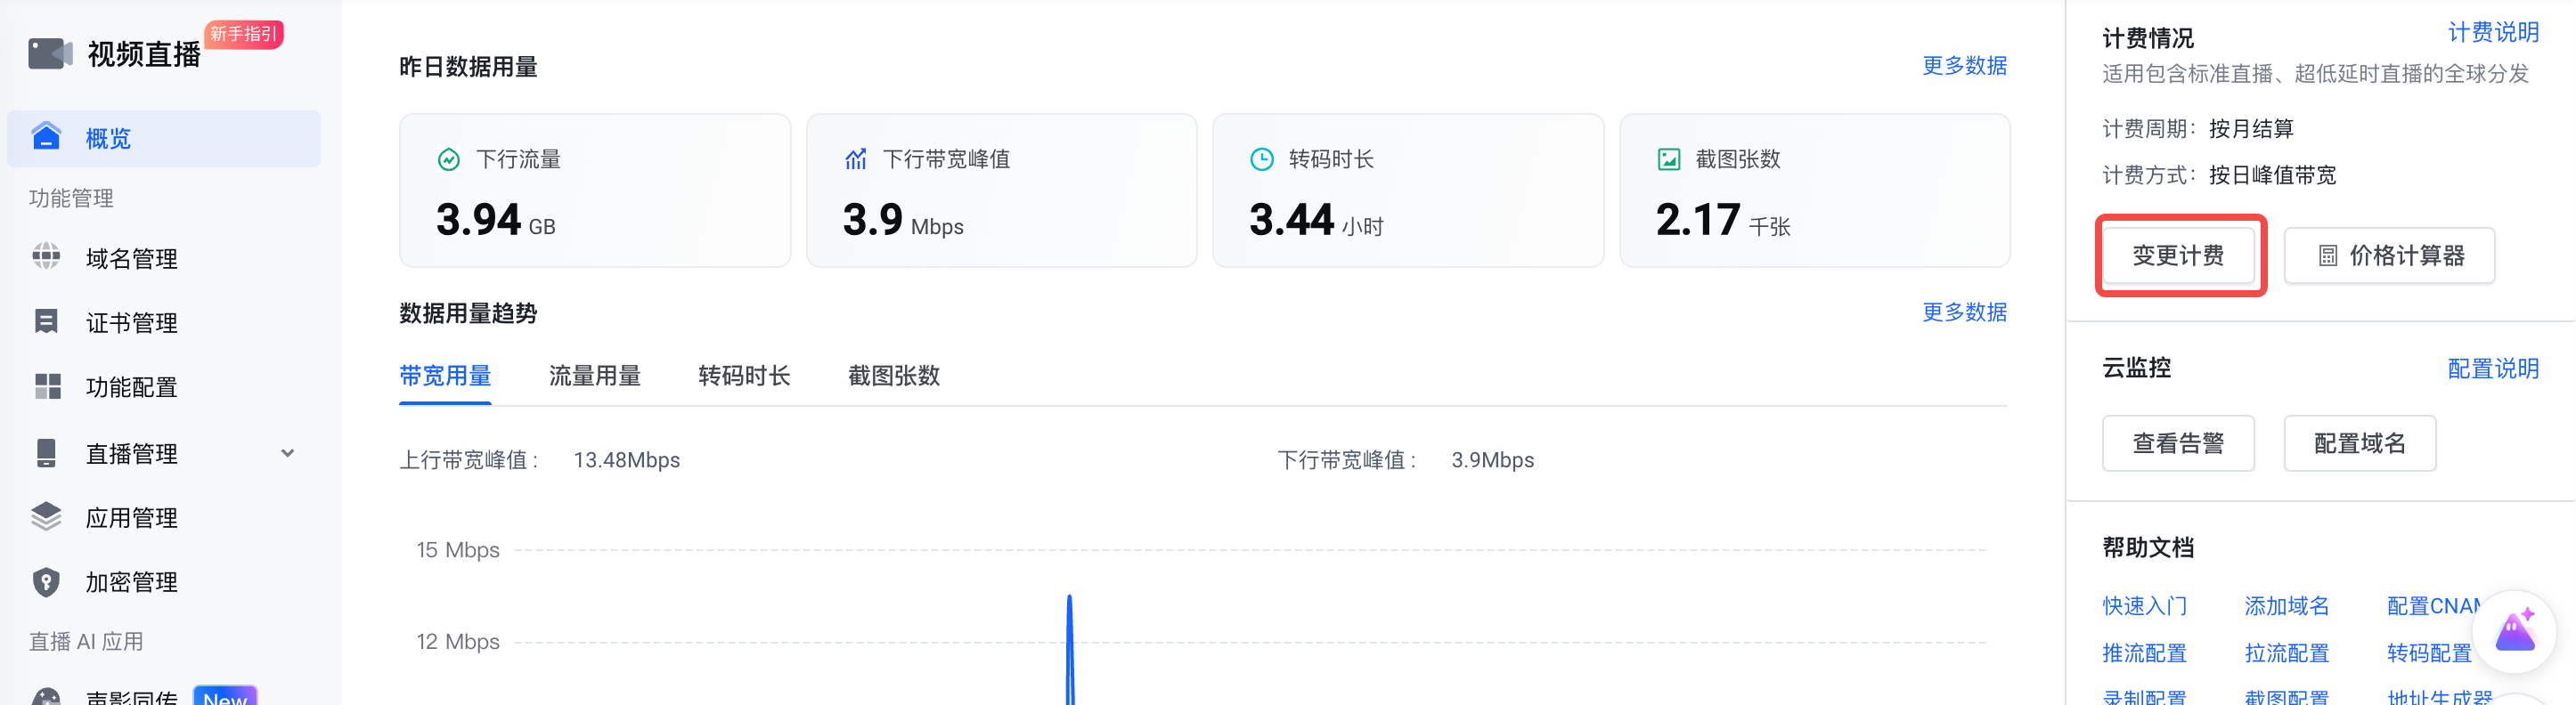
Task: Click the 配置域名 button
Action: pos(2360,443)
